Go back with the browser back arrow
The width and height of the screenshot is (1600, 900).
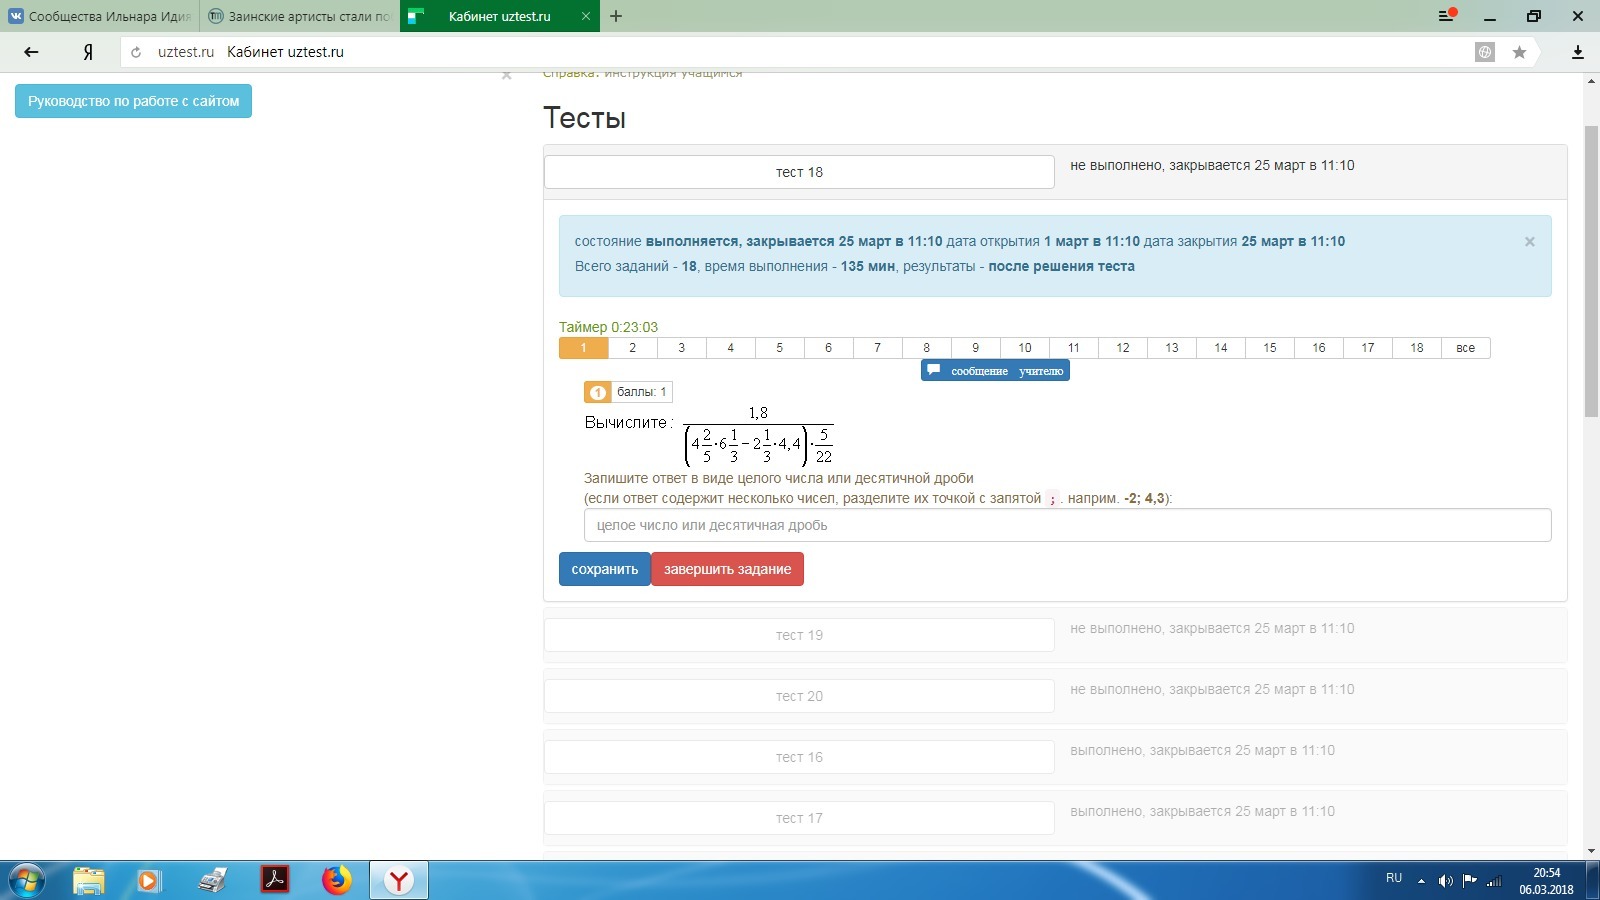click(x=31, y=52)
